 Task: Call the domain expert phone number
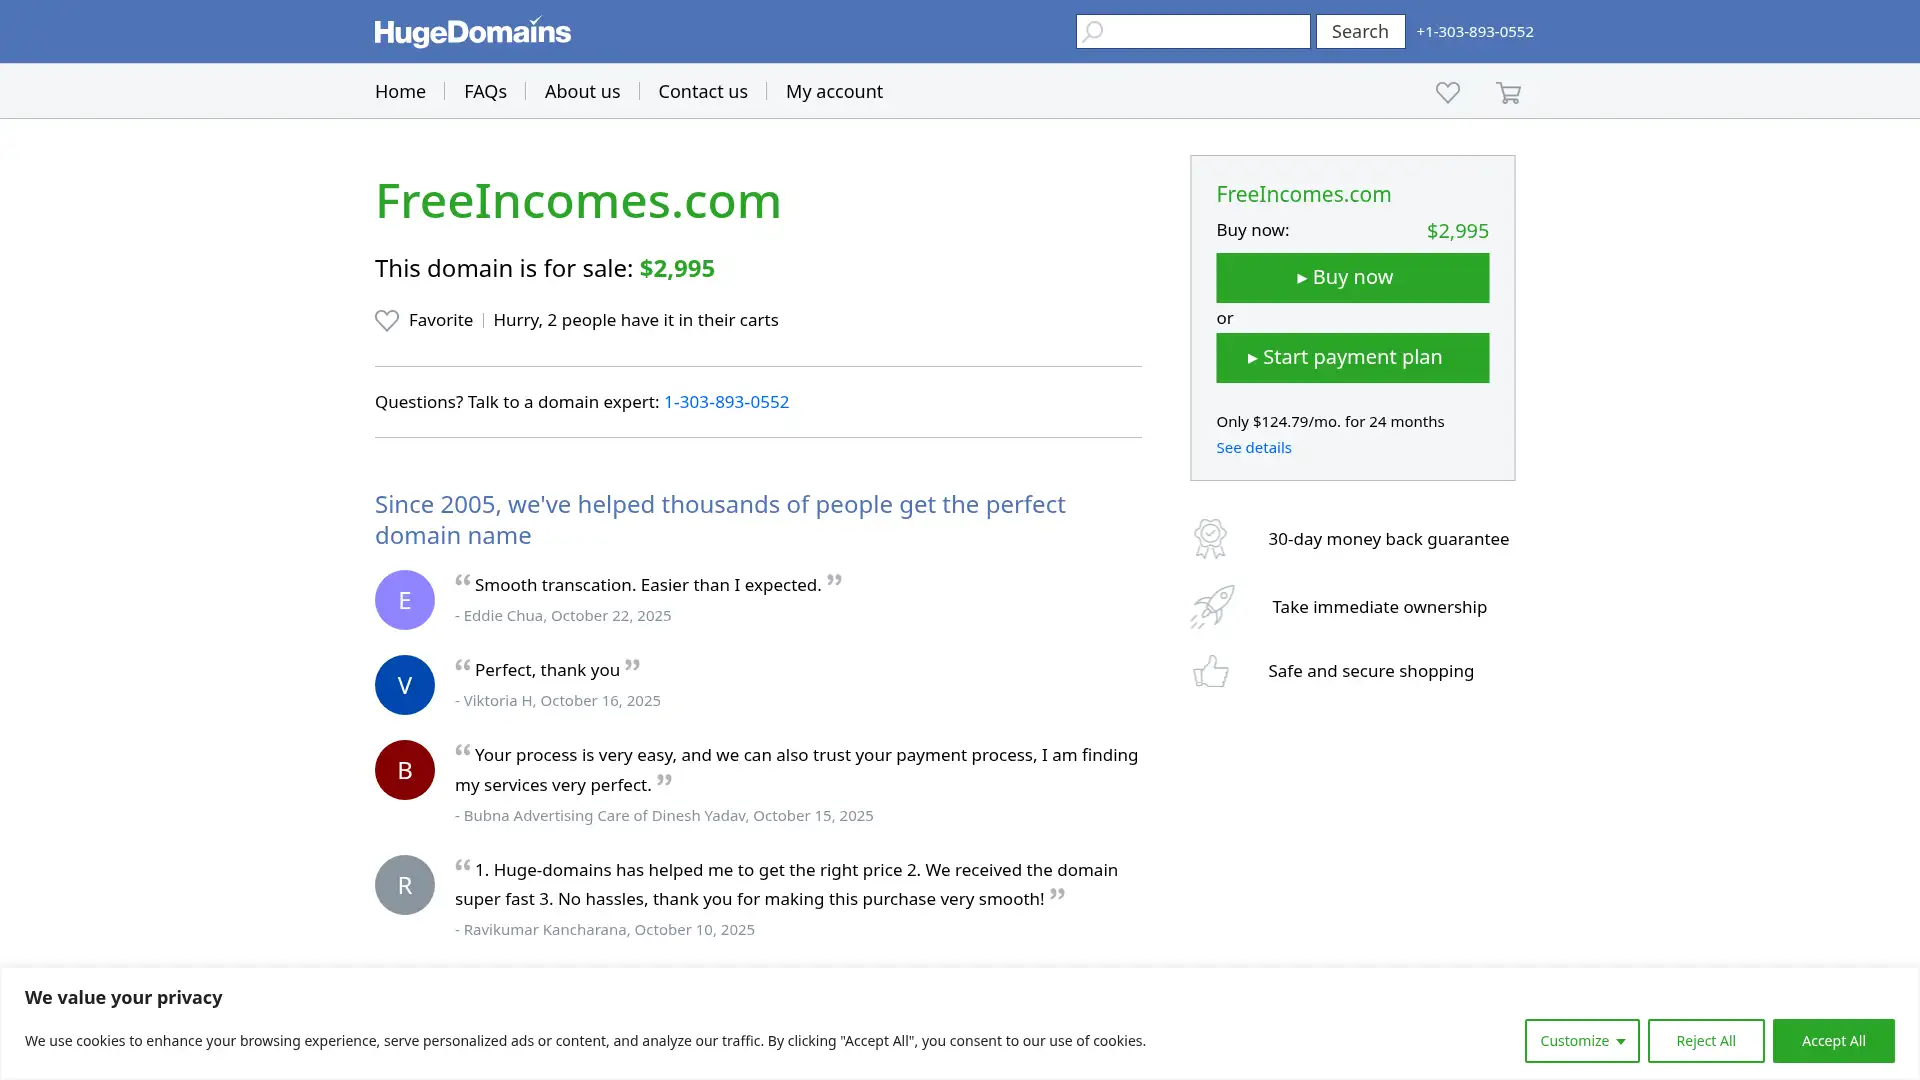pos(726,402)
